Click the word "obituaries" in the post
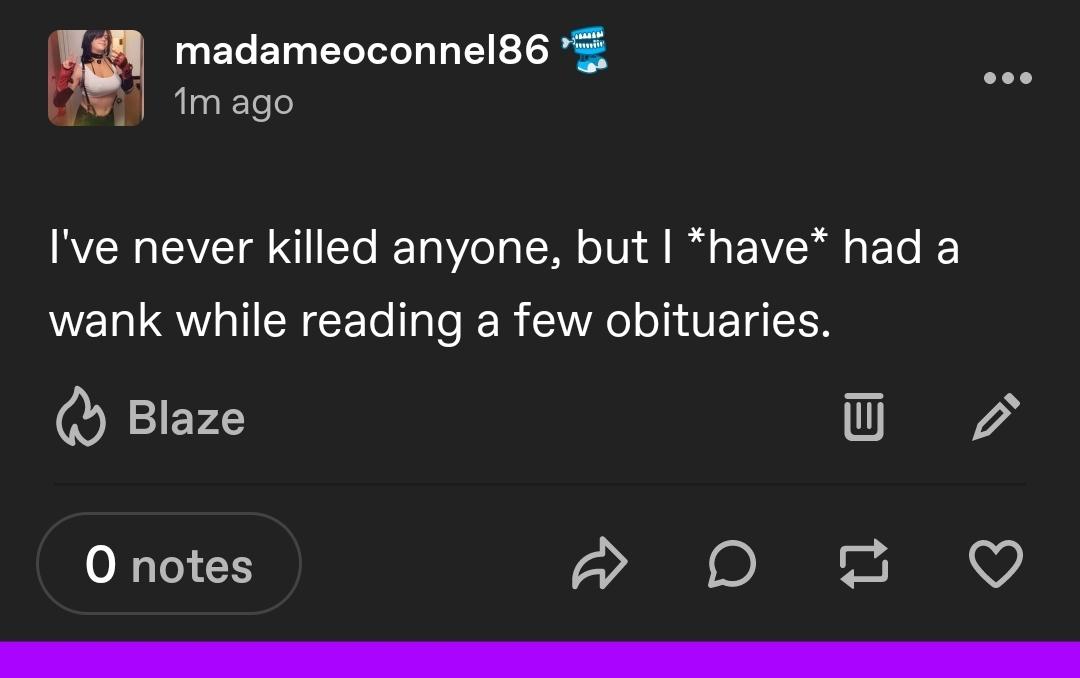Image resolution: width=1080 pixels, height=678 pixels. click(718, 320)
